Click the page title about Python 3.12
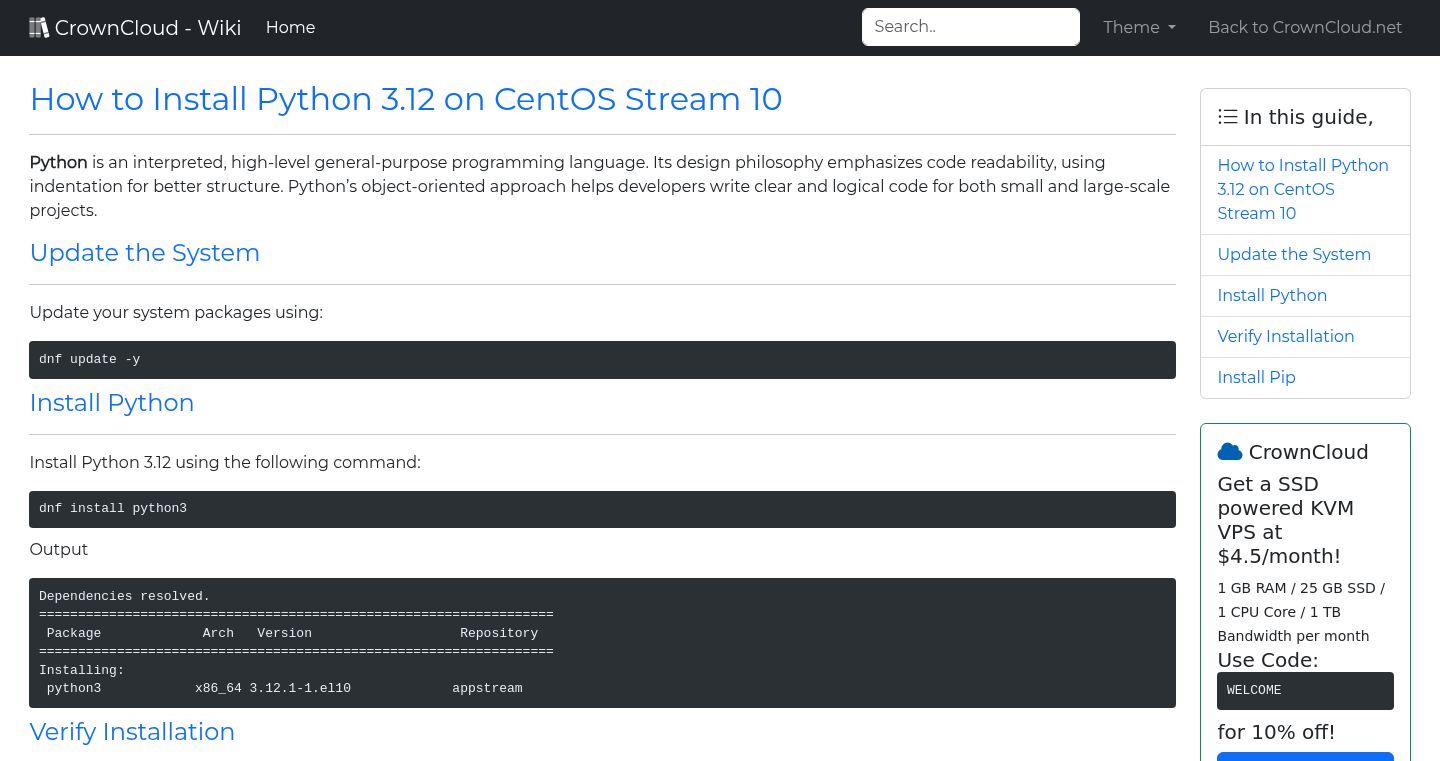1440x761 pixels. [405, 99]
